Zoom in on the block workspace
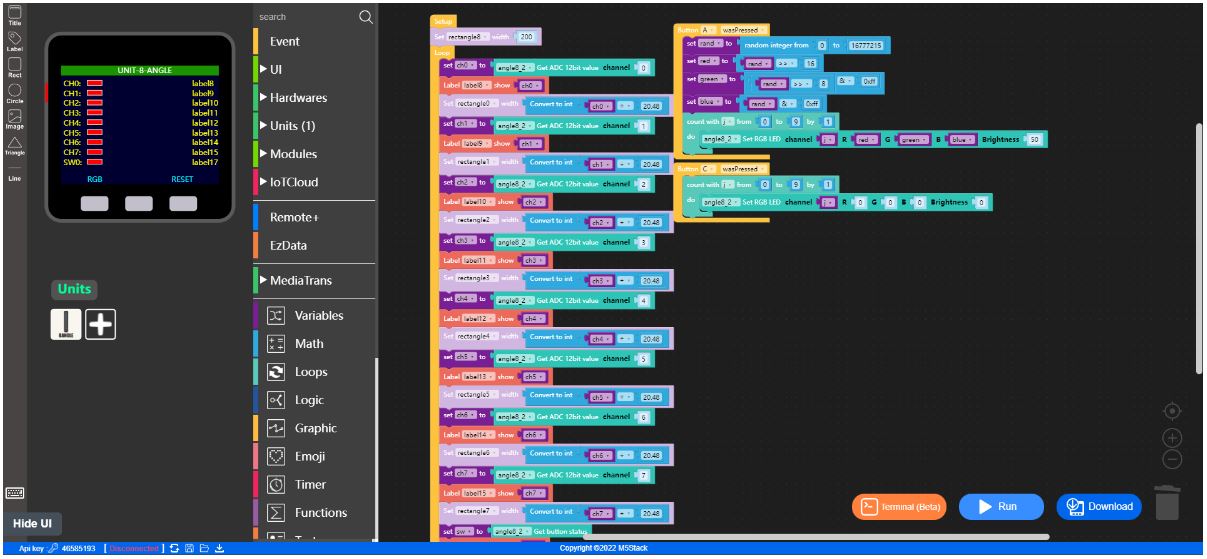The height and width of the screenshot is (559, 1207). point(1173,438)
